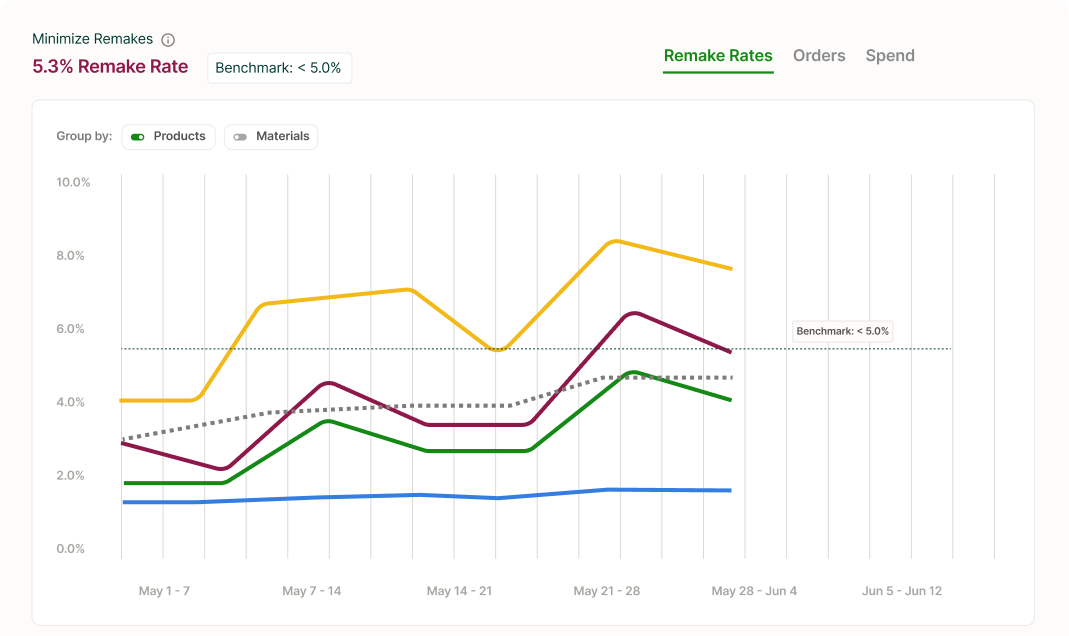The image size is (1069, 636).
Task: Click the info icon beside Minimize Remakes
Action: 168,40
